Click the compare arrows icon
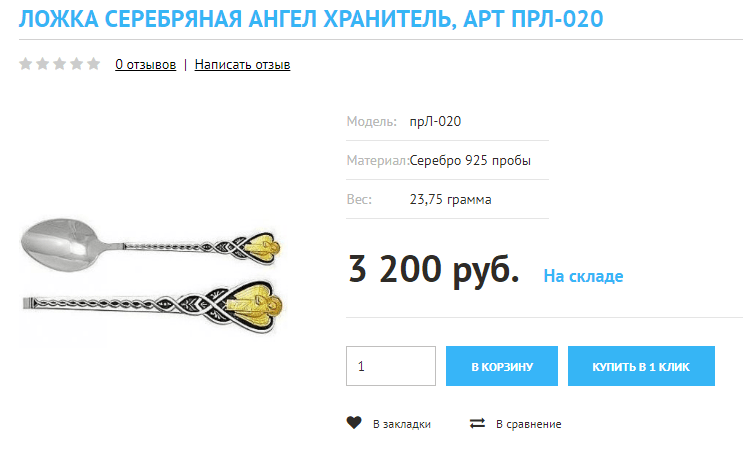 tap(477, 423)
